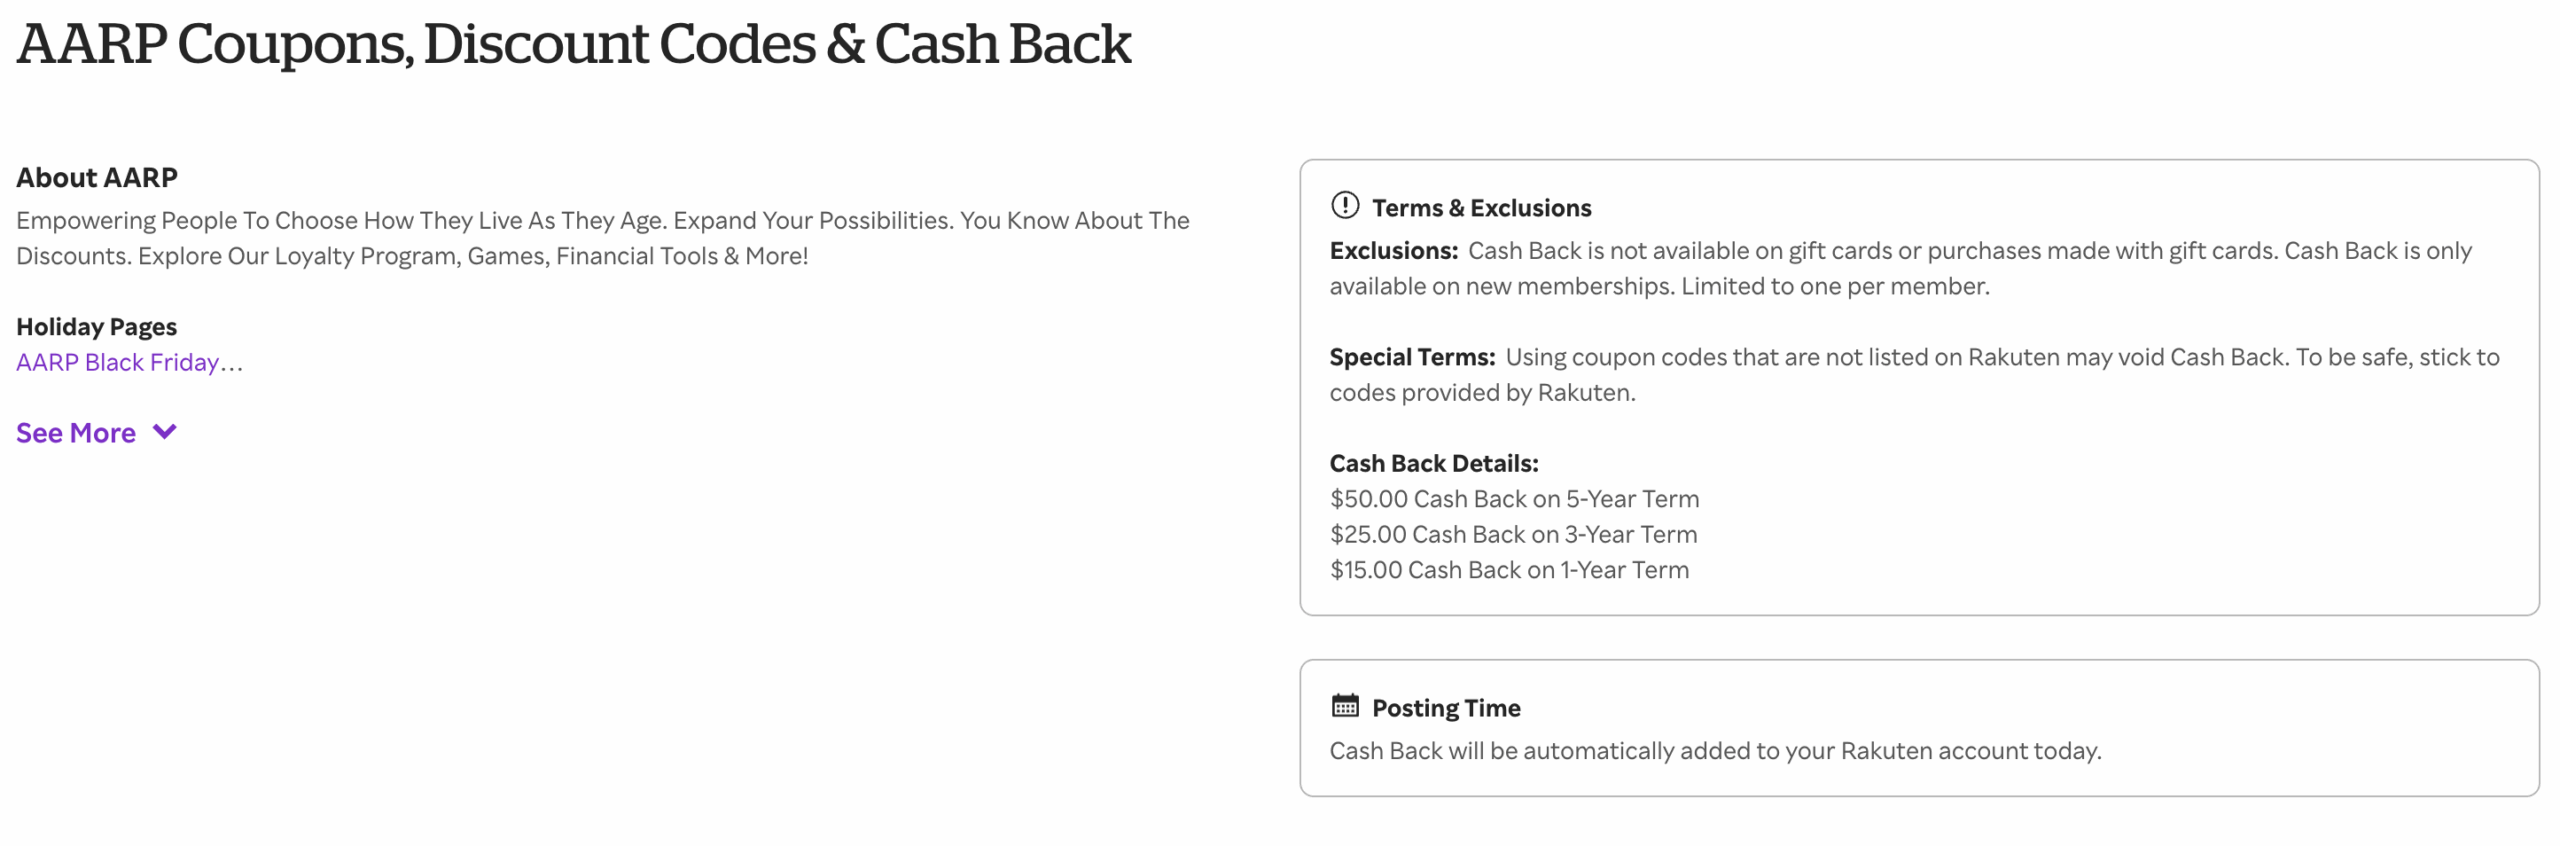Select the $50.00 Cash Back 5-Year Term line

point(1513,499)
